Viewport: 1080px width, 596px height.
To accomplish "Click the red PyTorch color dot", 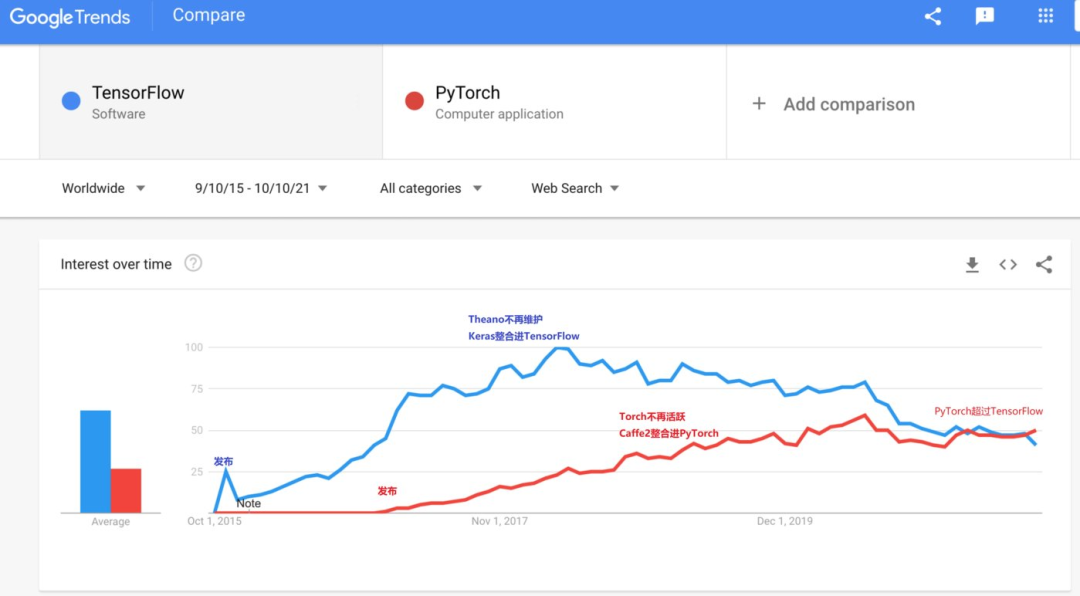I will click(414, 101).
